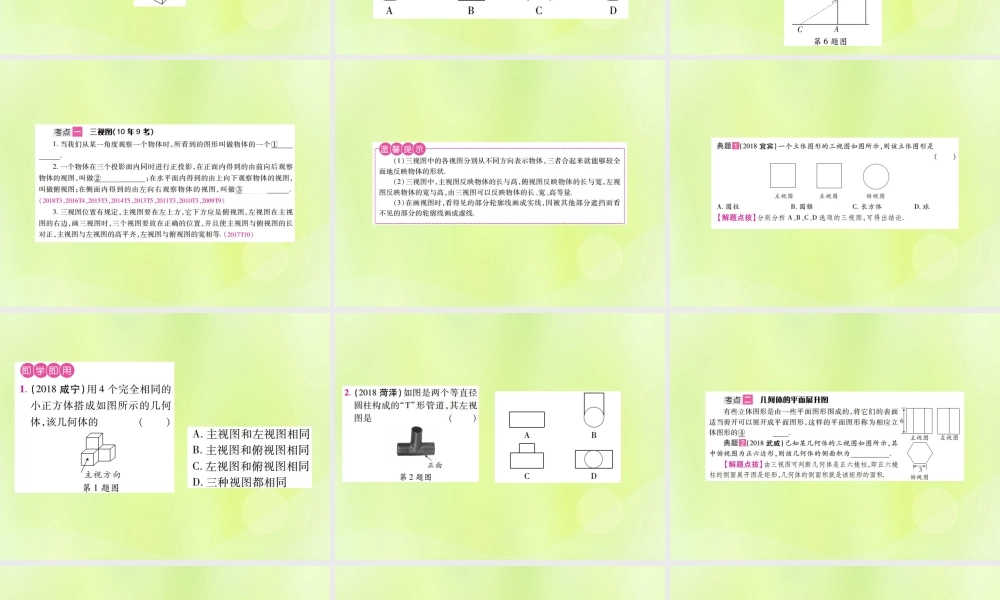Open the 典题1 (2018 宜宾) slide

tap(835, 183)
